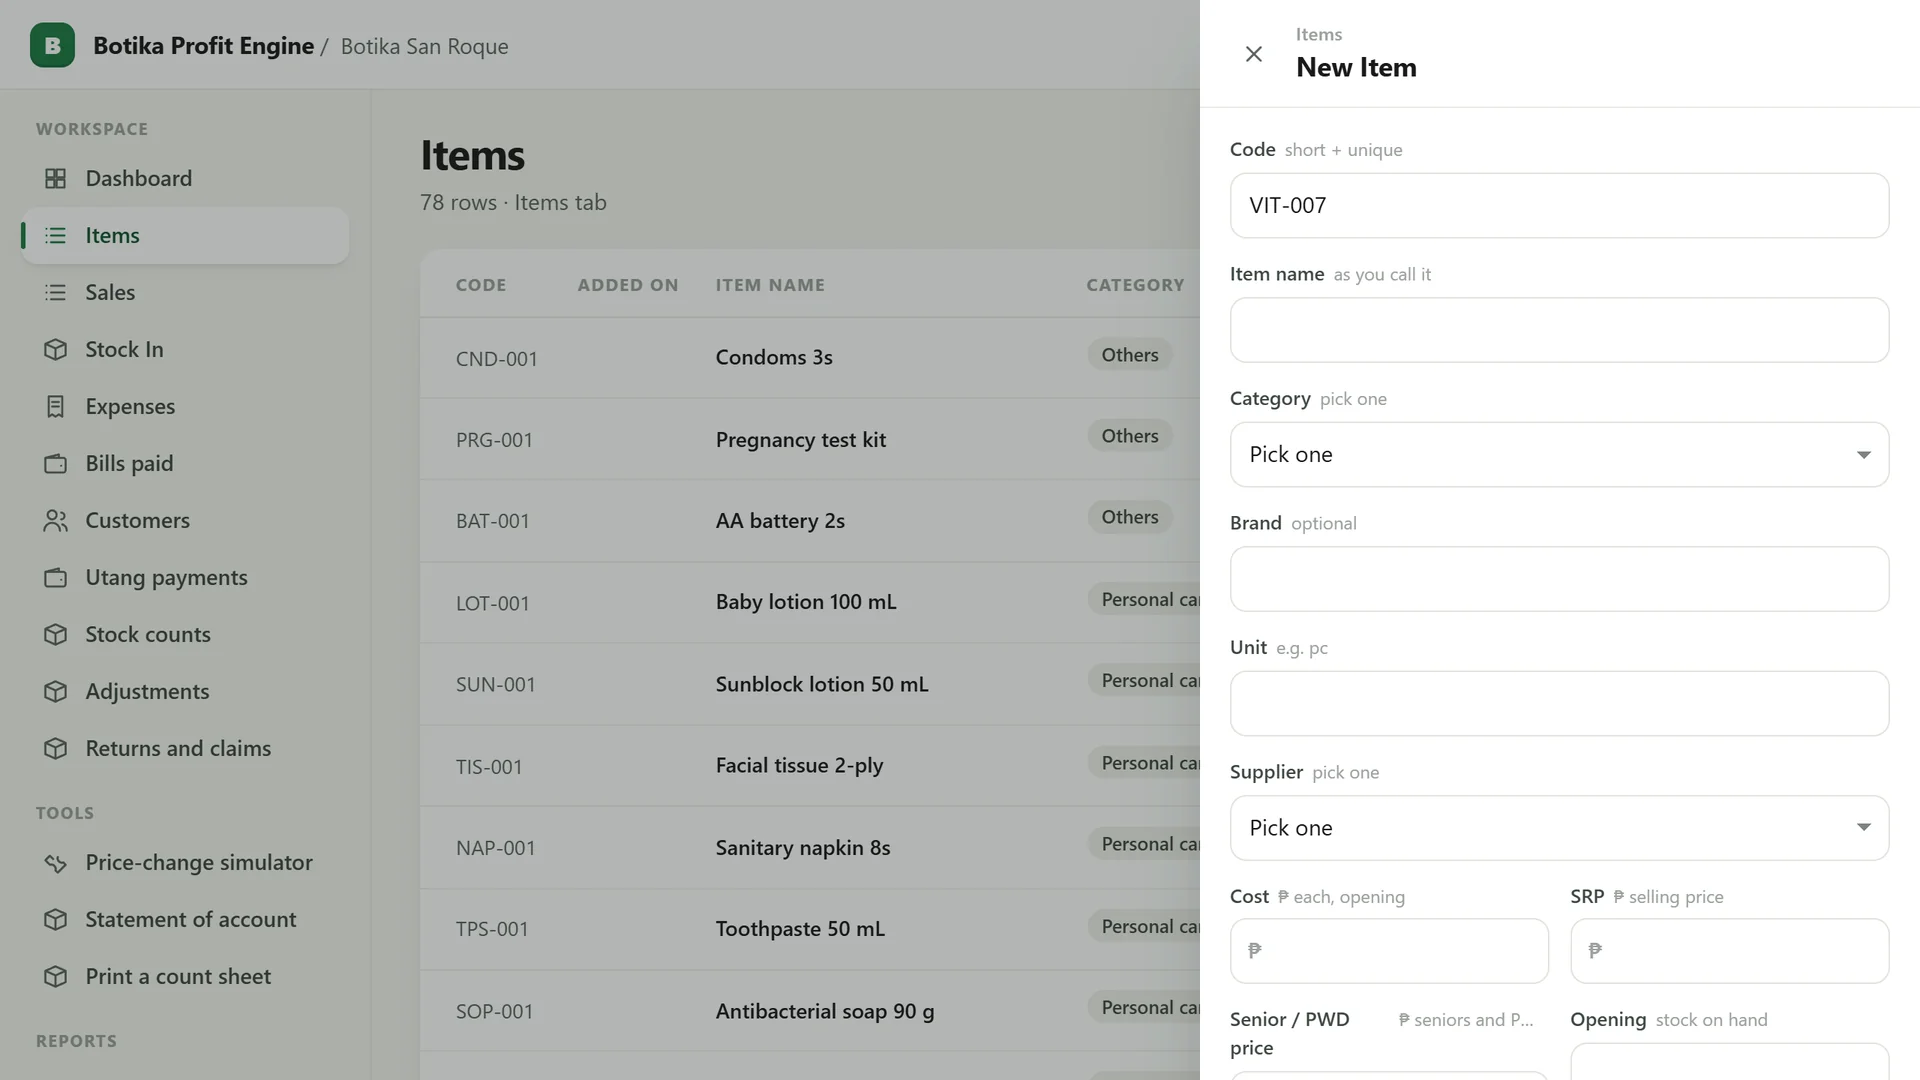Open Dashboard from the sidebar
This screenshot has height=1080, width=1920.
click(x=185, y=178)
